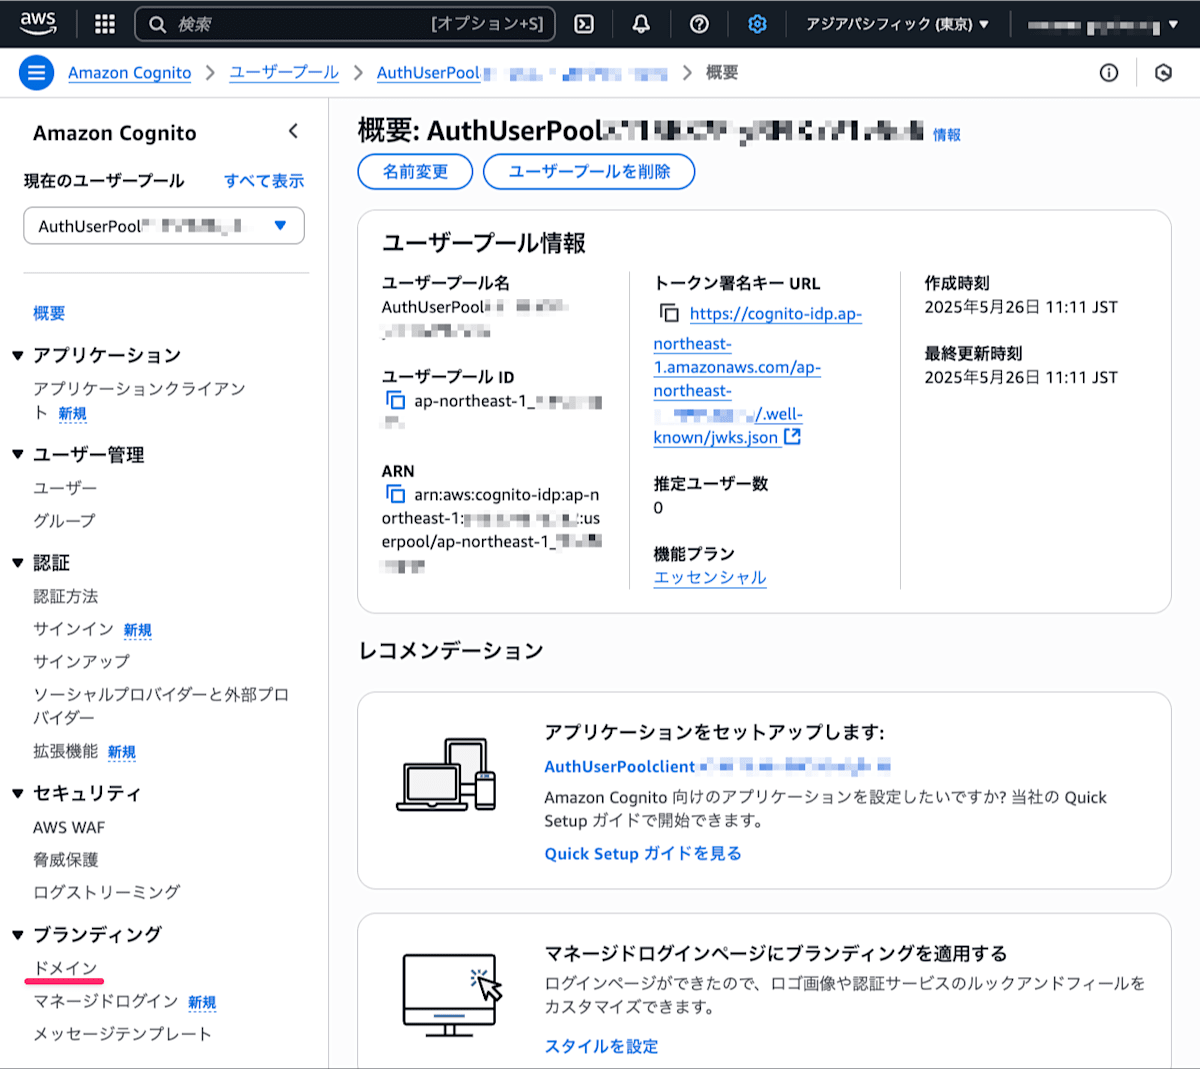The width and height of the screenshot is (1200, 1069).
Task: Open サインイン in sidebar
Action: [x=73, y=629]
